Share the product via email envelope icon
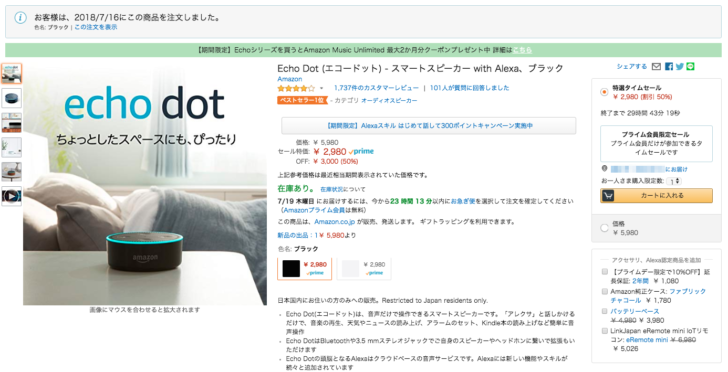 [x=656, y=67]
